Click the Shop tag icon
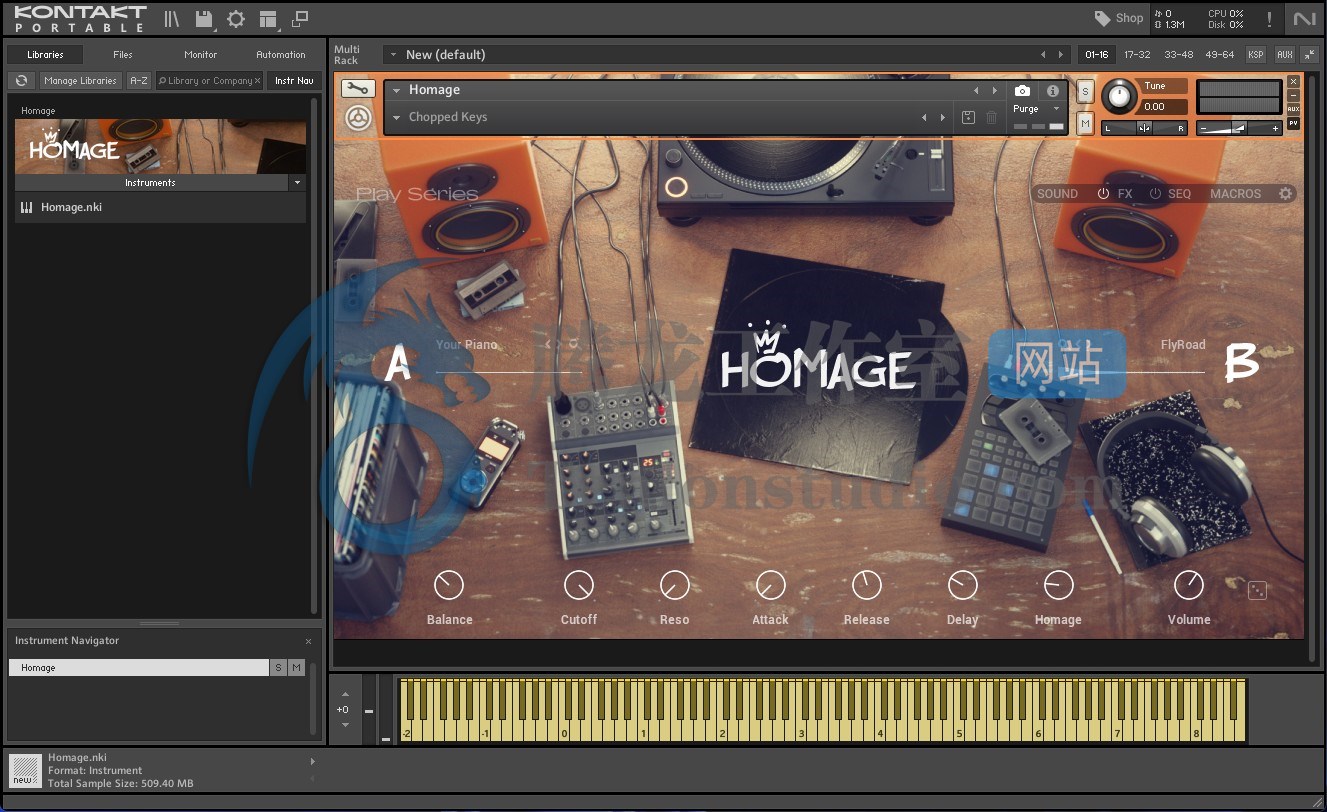The image size is (1327, 812). (1103, 18)
